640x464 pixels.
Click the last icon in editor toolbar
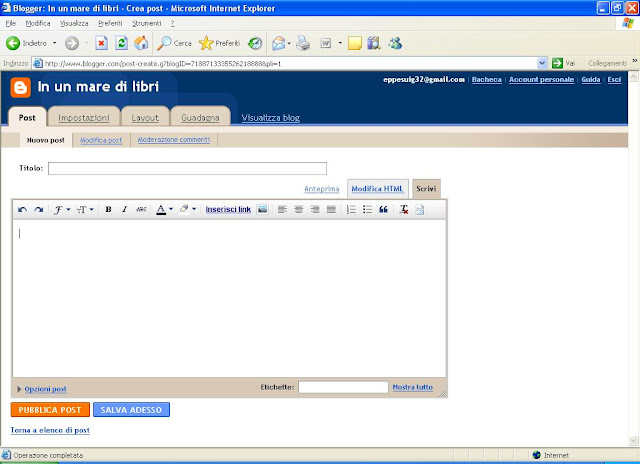420,209
